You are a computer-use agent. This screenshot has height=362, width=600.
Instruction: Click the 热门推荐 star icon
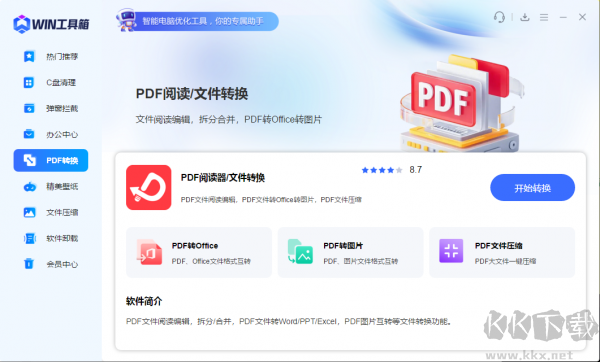(29, 57)
